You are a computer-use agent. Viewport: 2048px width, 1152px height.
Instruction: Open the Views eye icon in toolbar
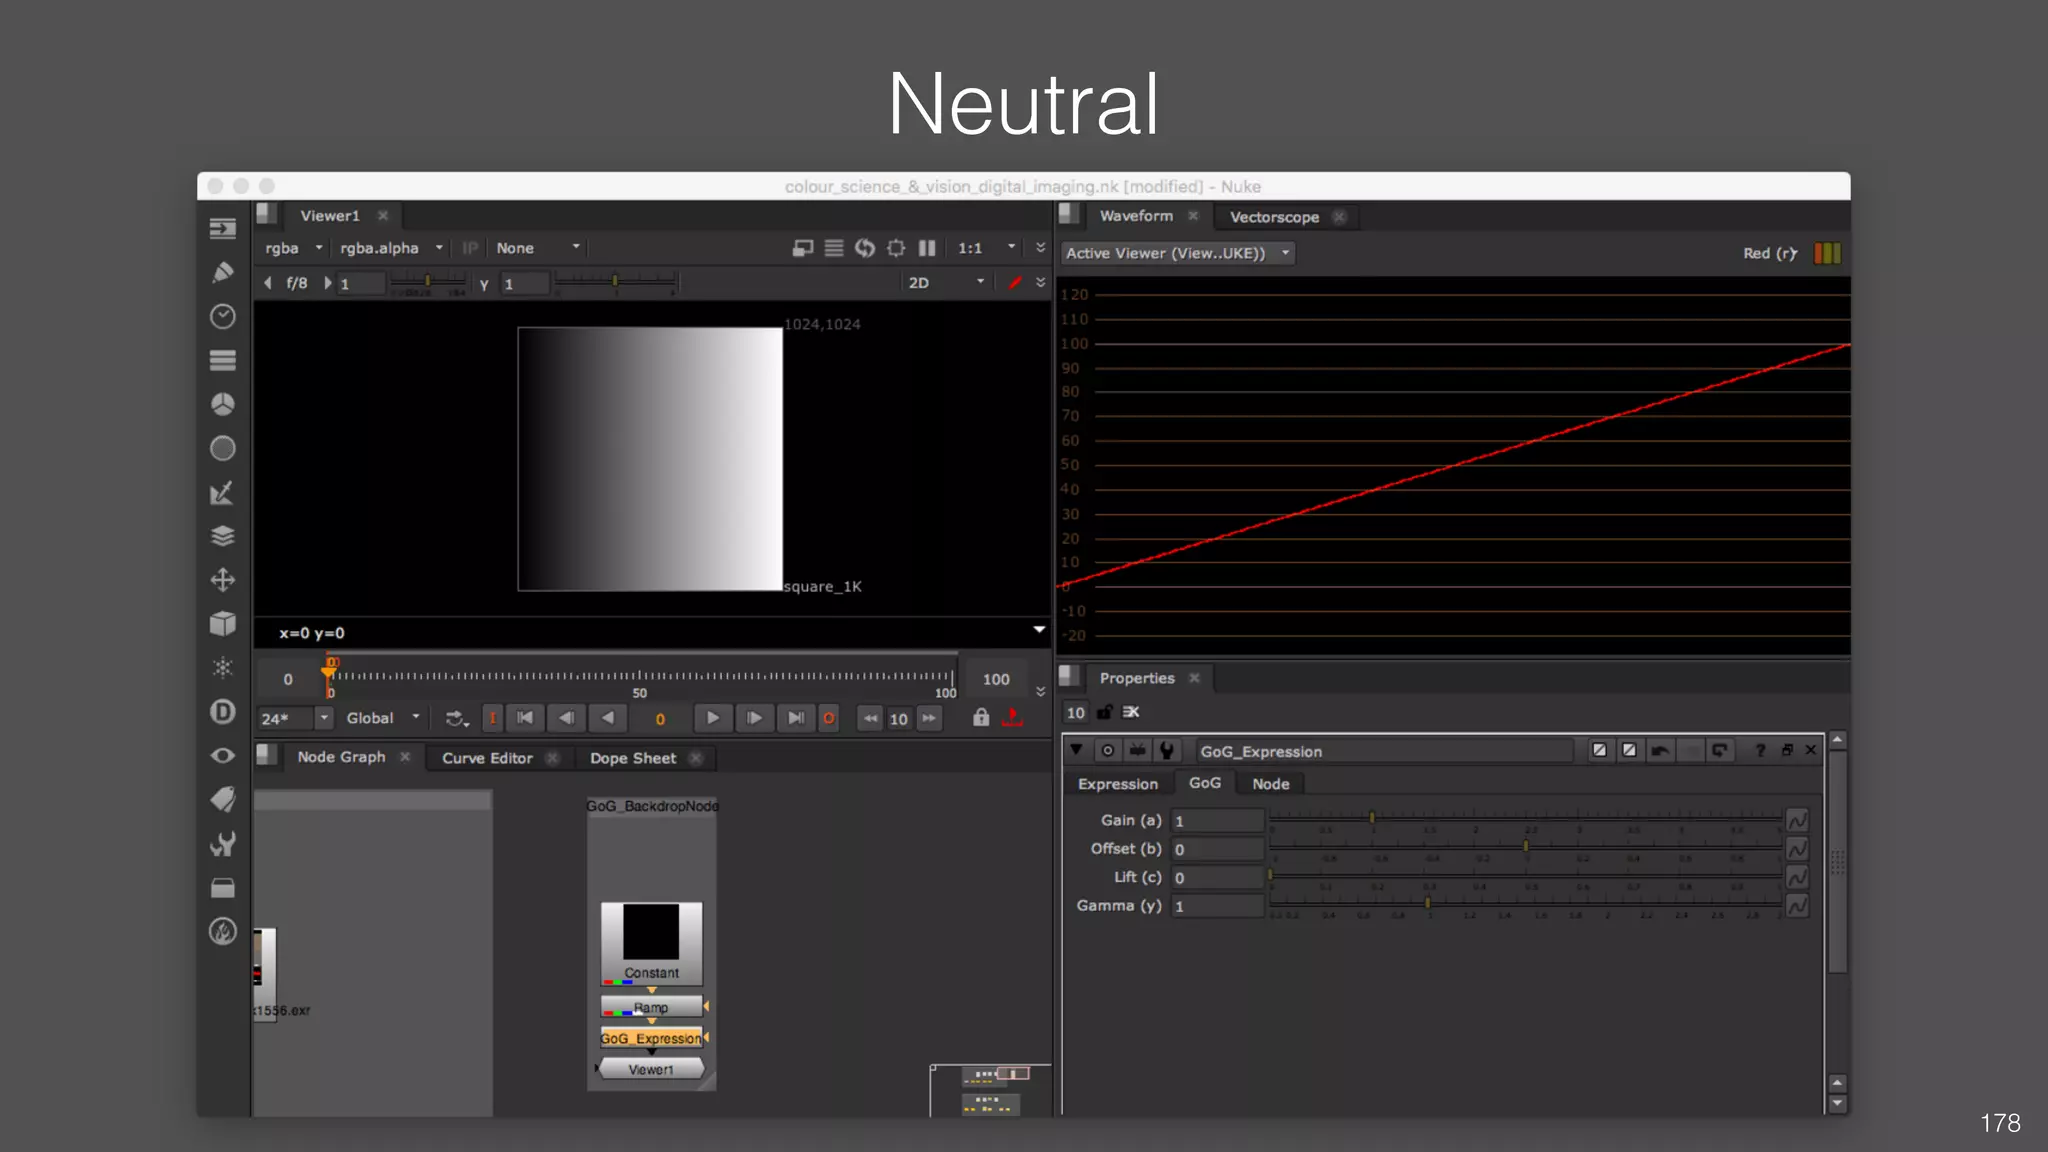[222, 756]
